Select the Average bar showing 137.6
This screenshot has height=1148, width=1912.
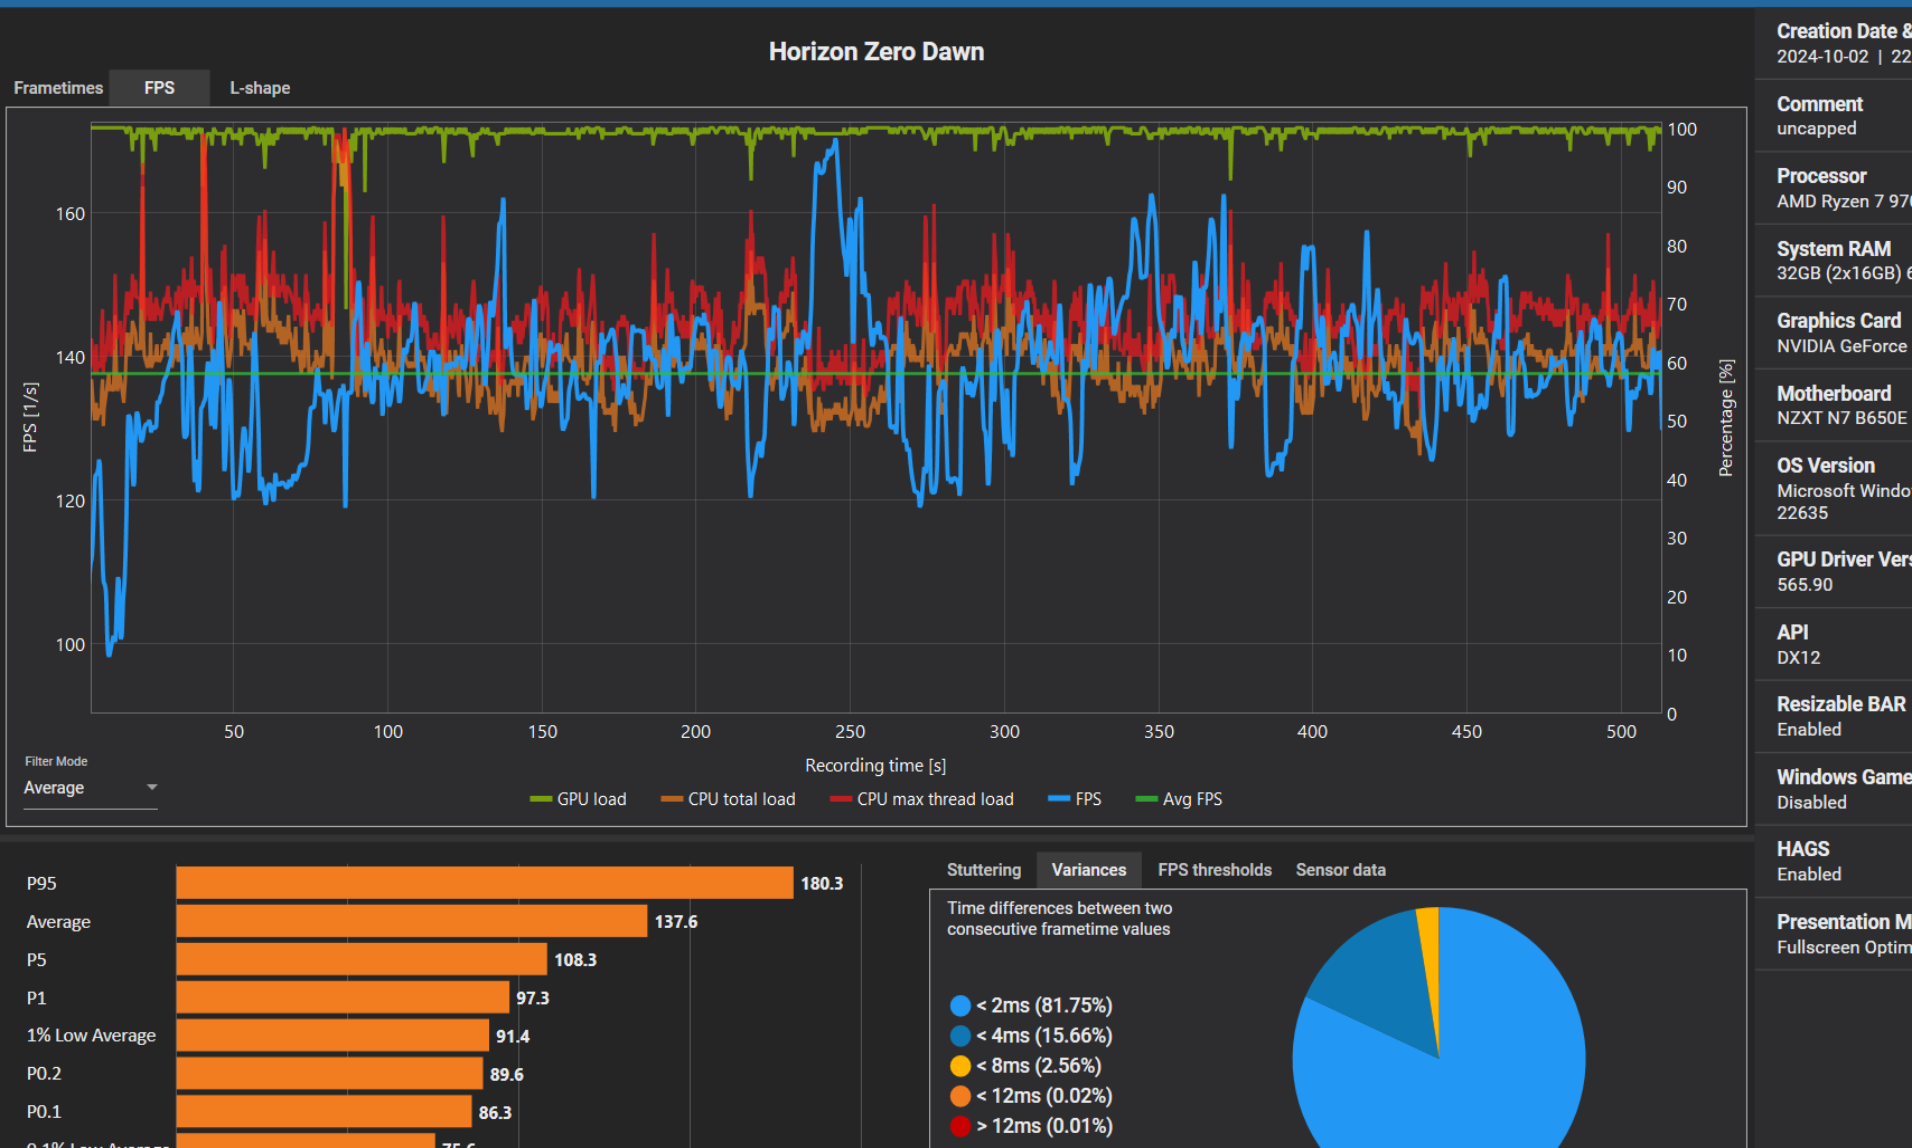[x=411, y=921]
